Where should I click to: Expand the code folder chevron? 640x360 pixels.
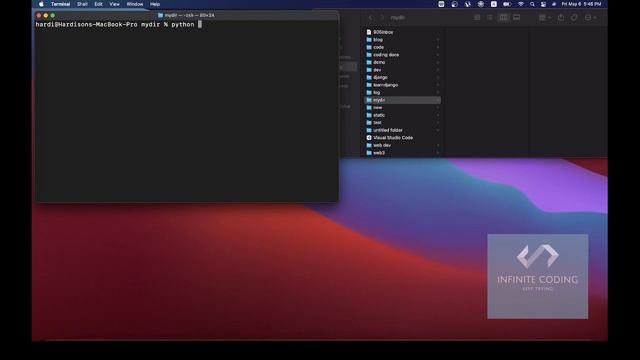pos(438,47)
